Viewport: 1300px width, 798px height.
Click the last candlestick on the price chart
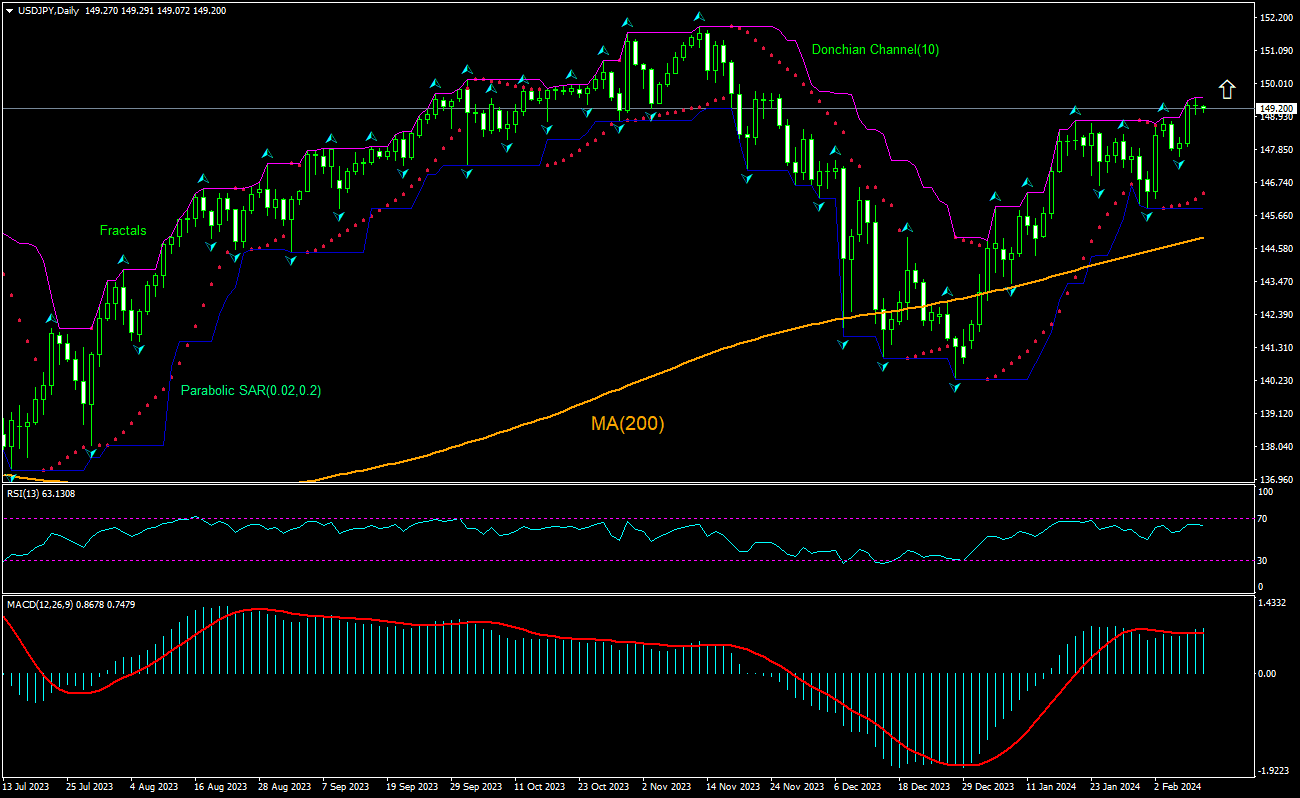[1204, 107]
